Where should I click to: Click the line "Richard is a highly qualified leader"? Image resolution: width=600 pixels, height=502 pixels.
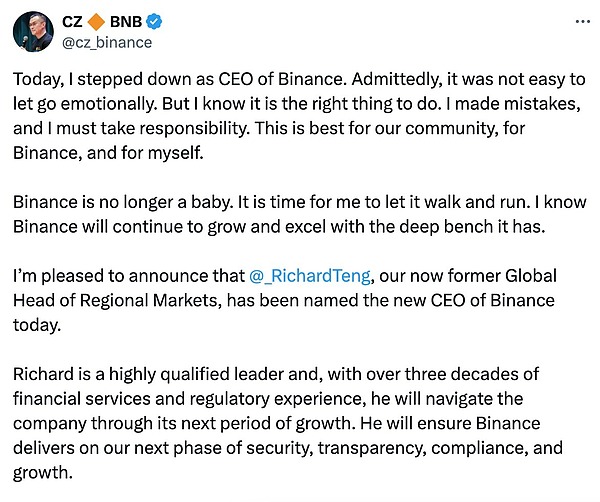tap(150, 373)
